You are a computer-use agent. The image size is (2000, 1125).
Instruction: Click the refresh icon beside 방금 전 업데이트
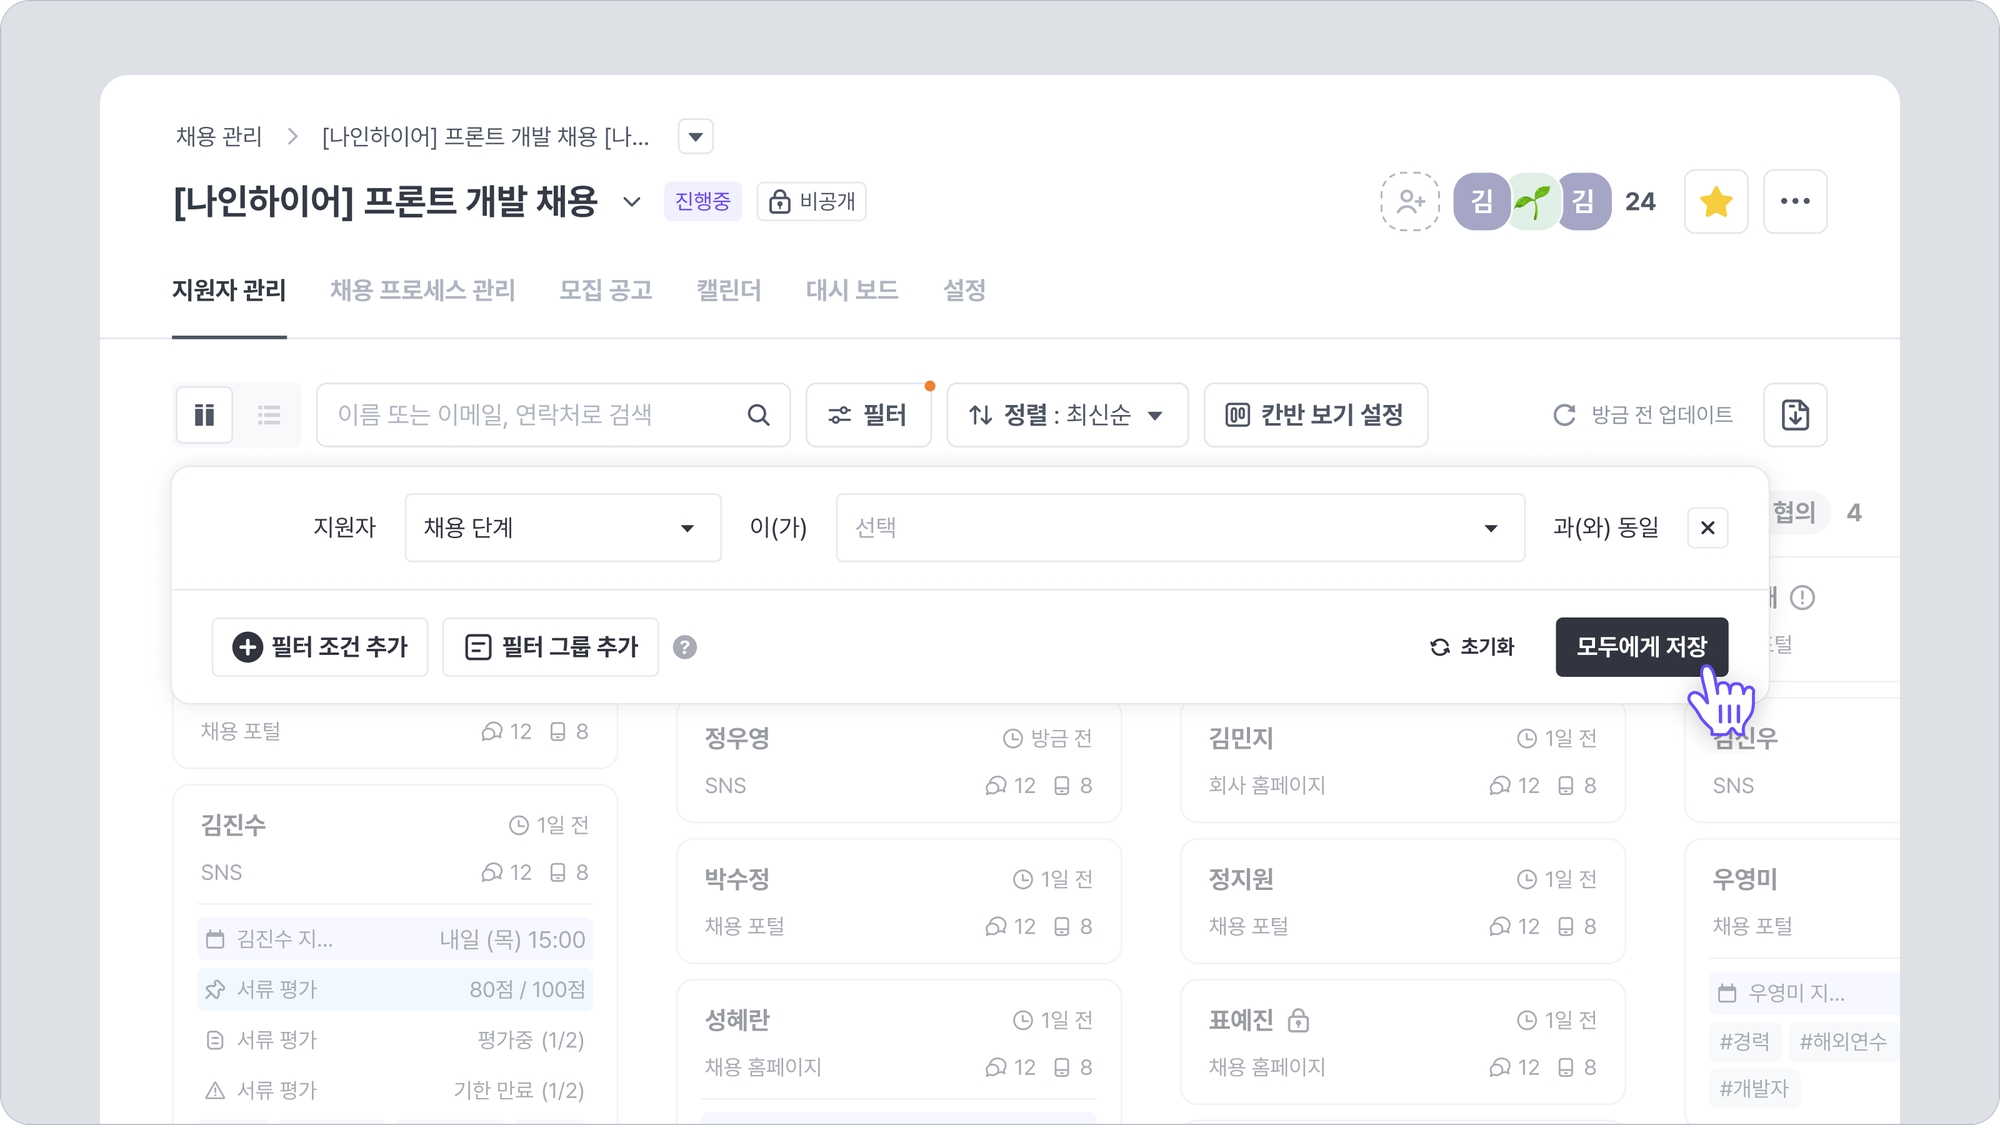(x=1564, y=415)
